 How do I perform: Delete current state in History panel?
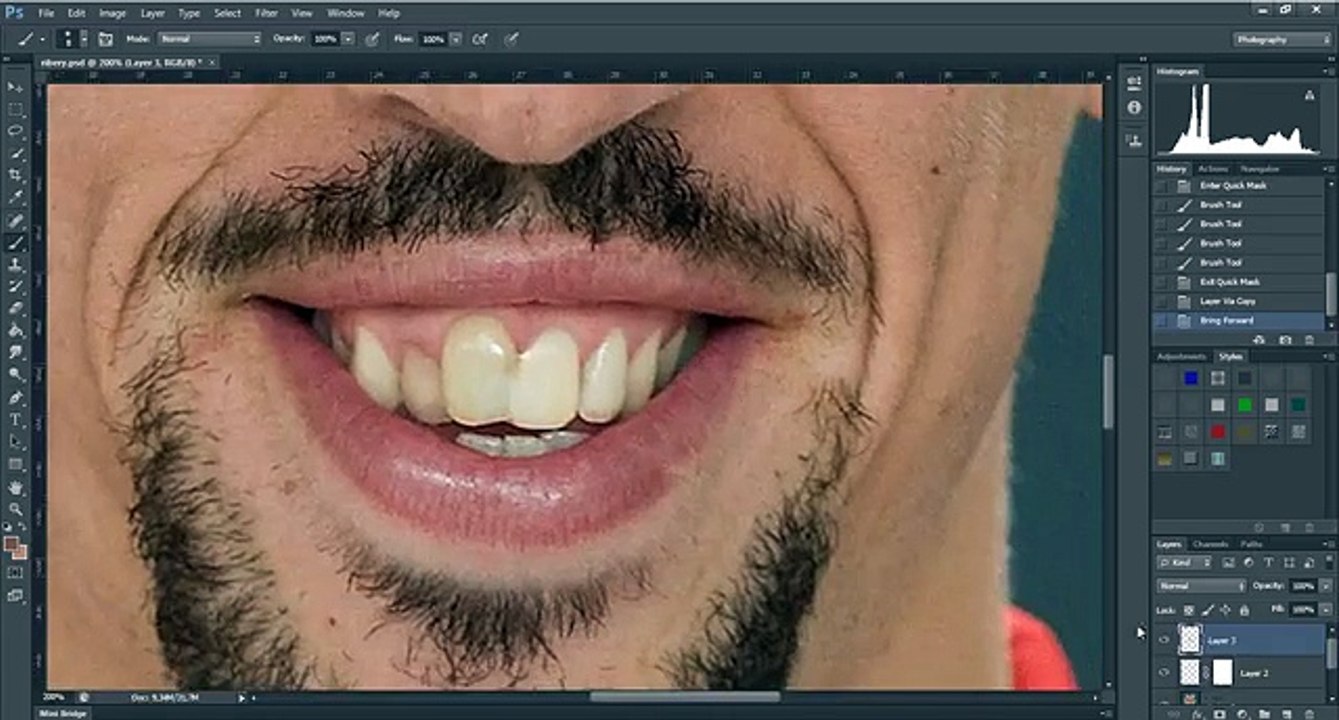click(x=1310, y=341)
